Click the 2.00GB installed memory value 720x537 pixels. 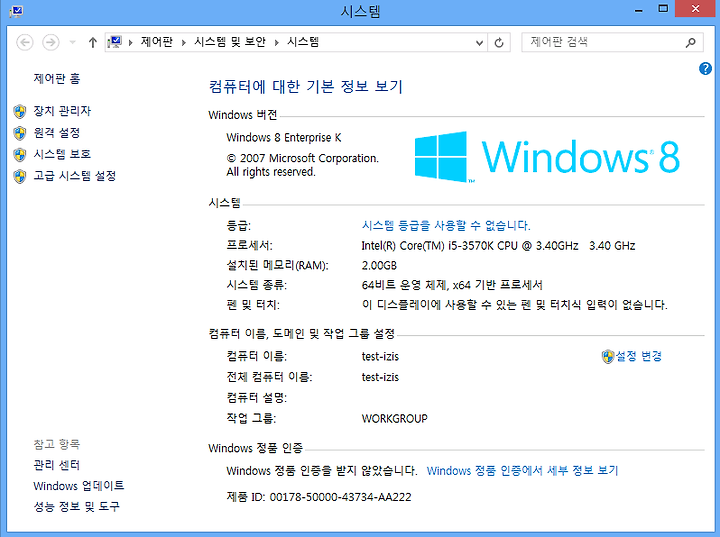pyautogui.click(x=379, y=266)
